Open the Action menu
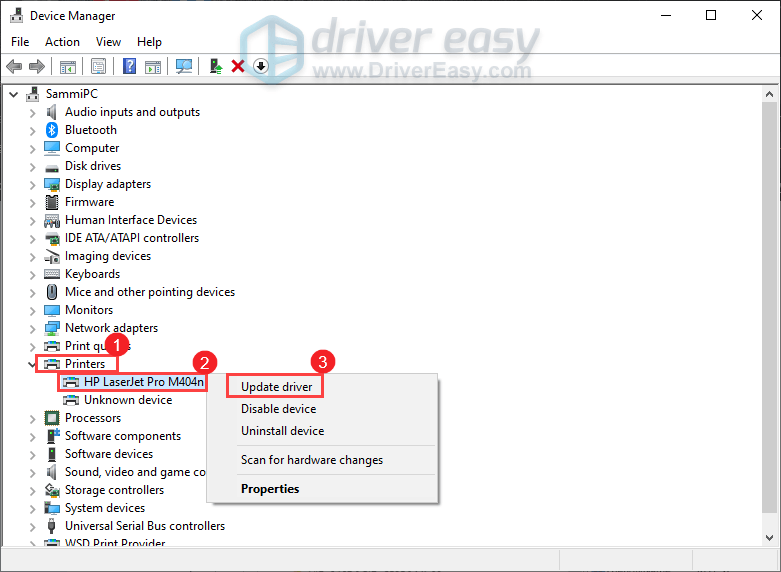781x572 pixels. (62, 42)
